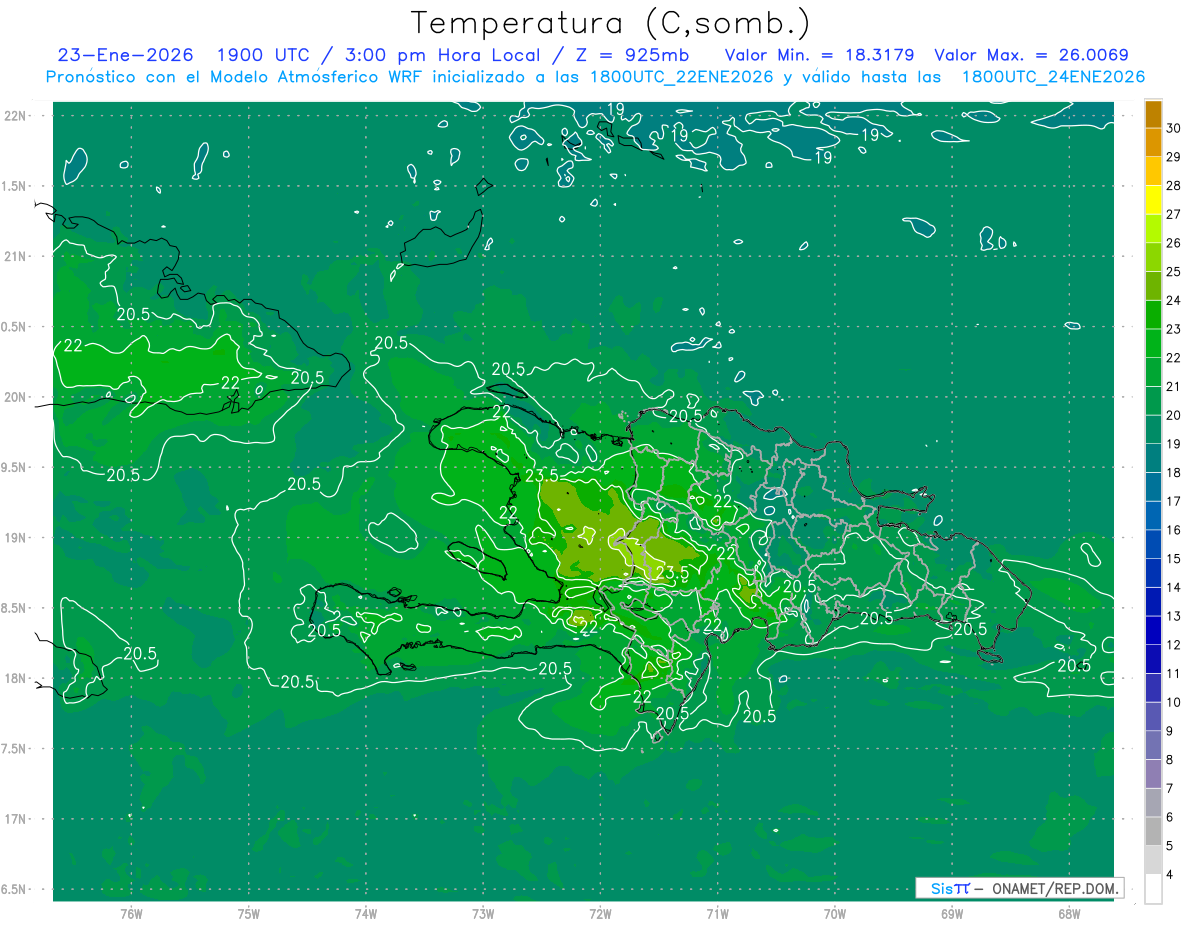Click the "76W" longitude axis label
Screen dimensions: 1200x927
click(131, 913)
